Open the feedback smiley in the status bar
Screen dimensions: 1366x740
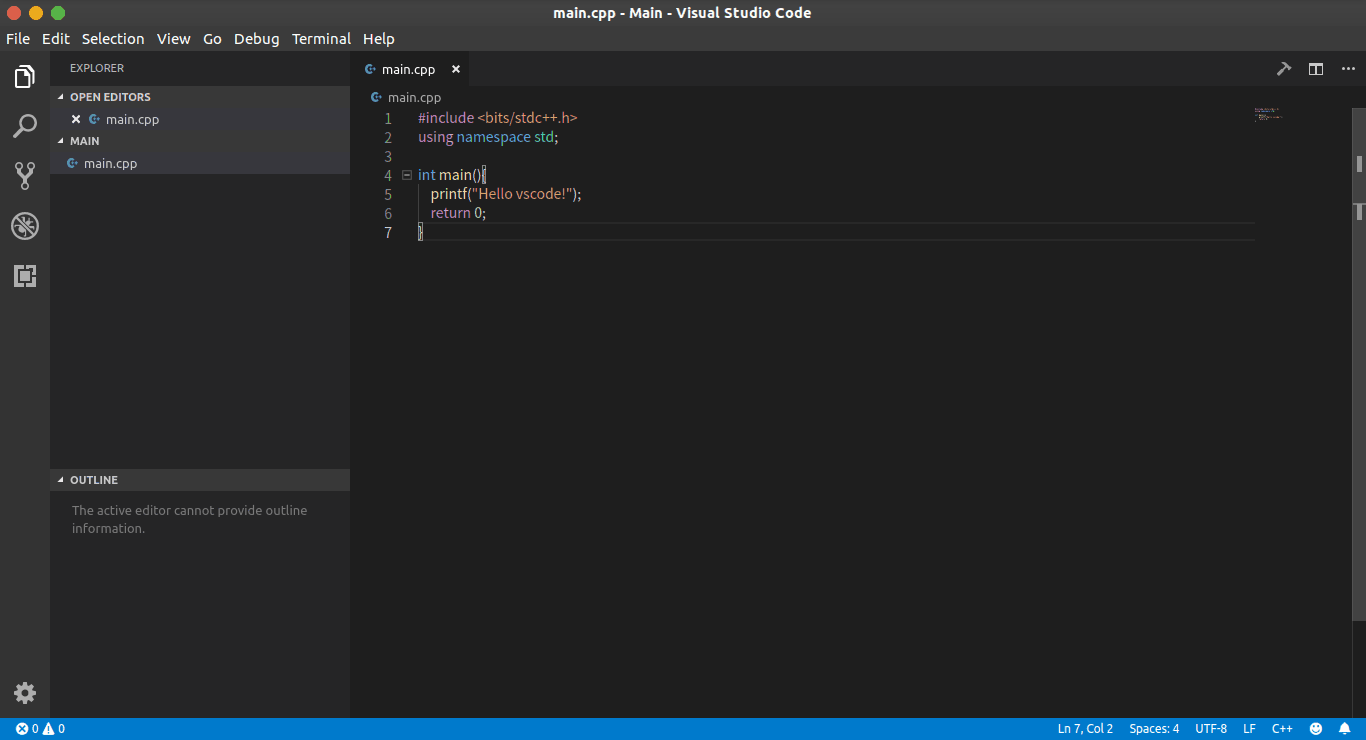click(x=1316, y=728)
